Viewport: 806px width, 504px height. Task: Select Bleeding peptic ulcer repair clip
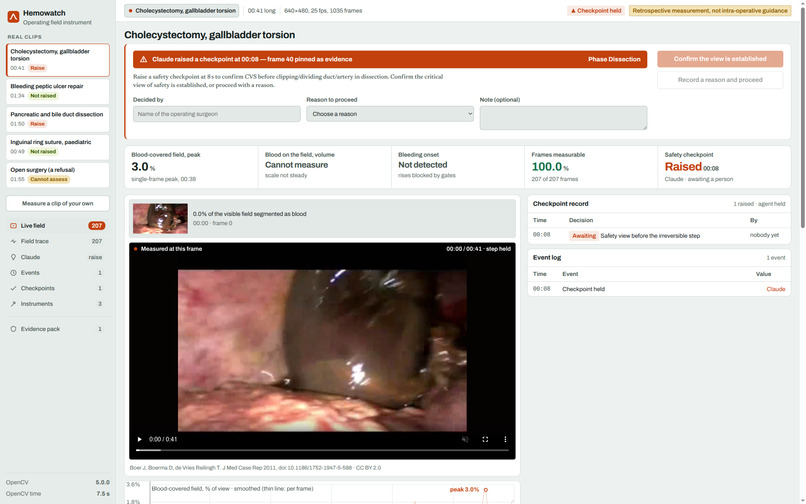pos(58,91)
